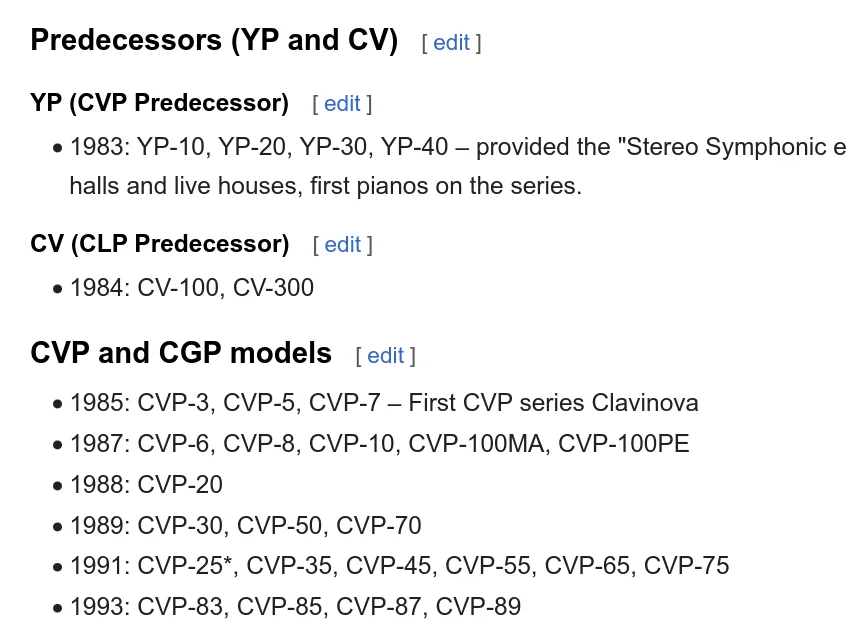This screenshot has height=626, width=847.
Task: Click the CVP-25* model text
Action: (x=185, y=566)
